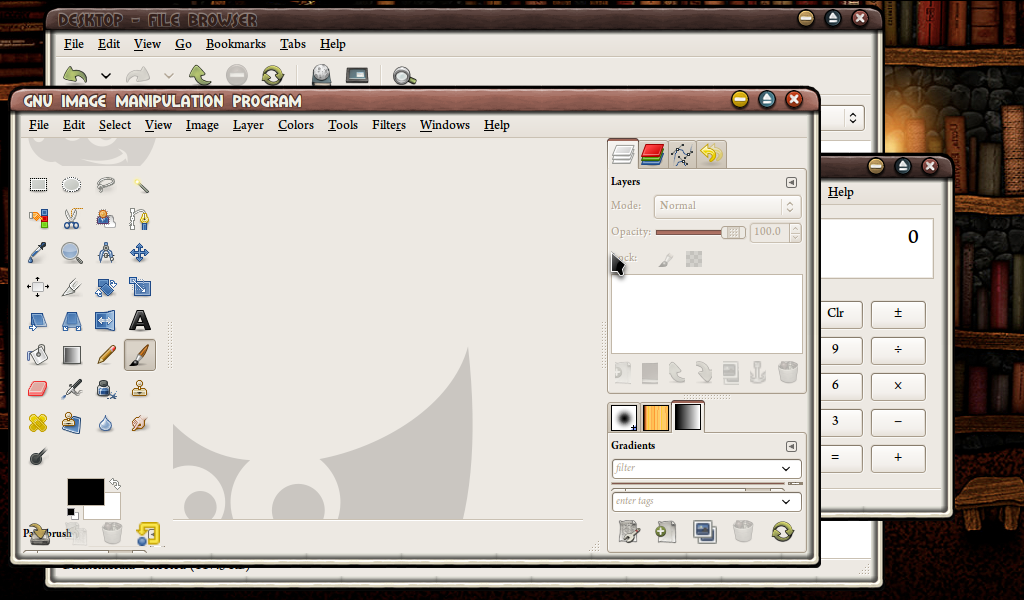This screenshot has width=1024, height=600.
Task: Open back history dropdown in File Browser
Action: [106, 76]
